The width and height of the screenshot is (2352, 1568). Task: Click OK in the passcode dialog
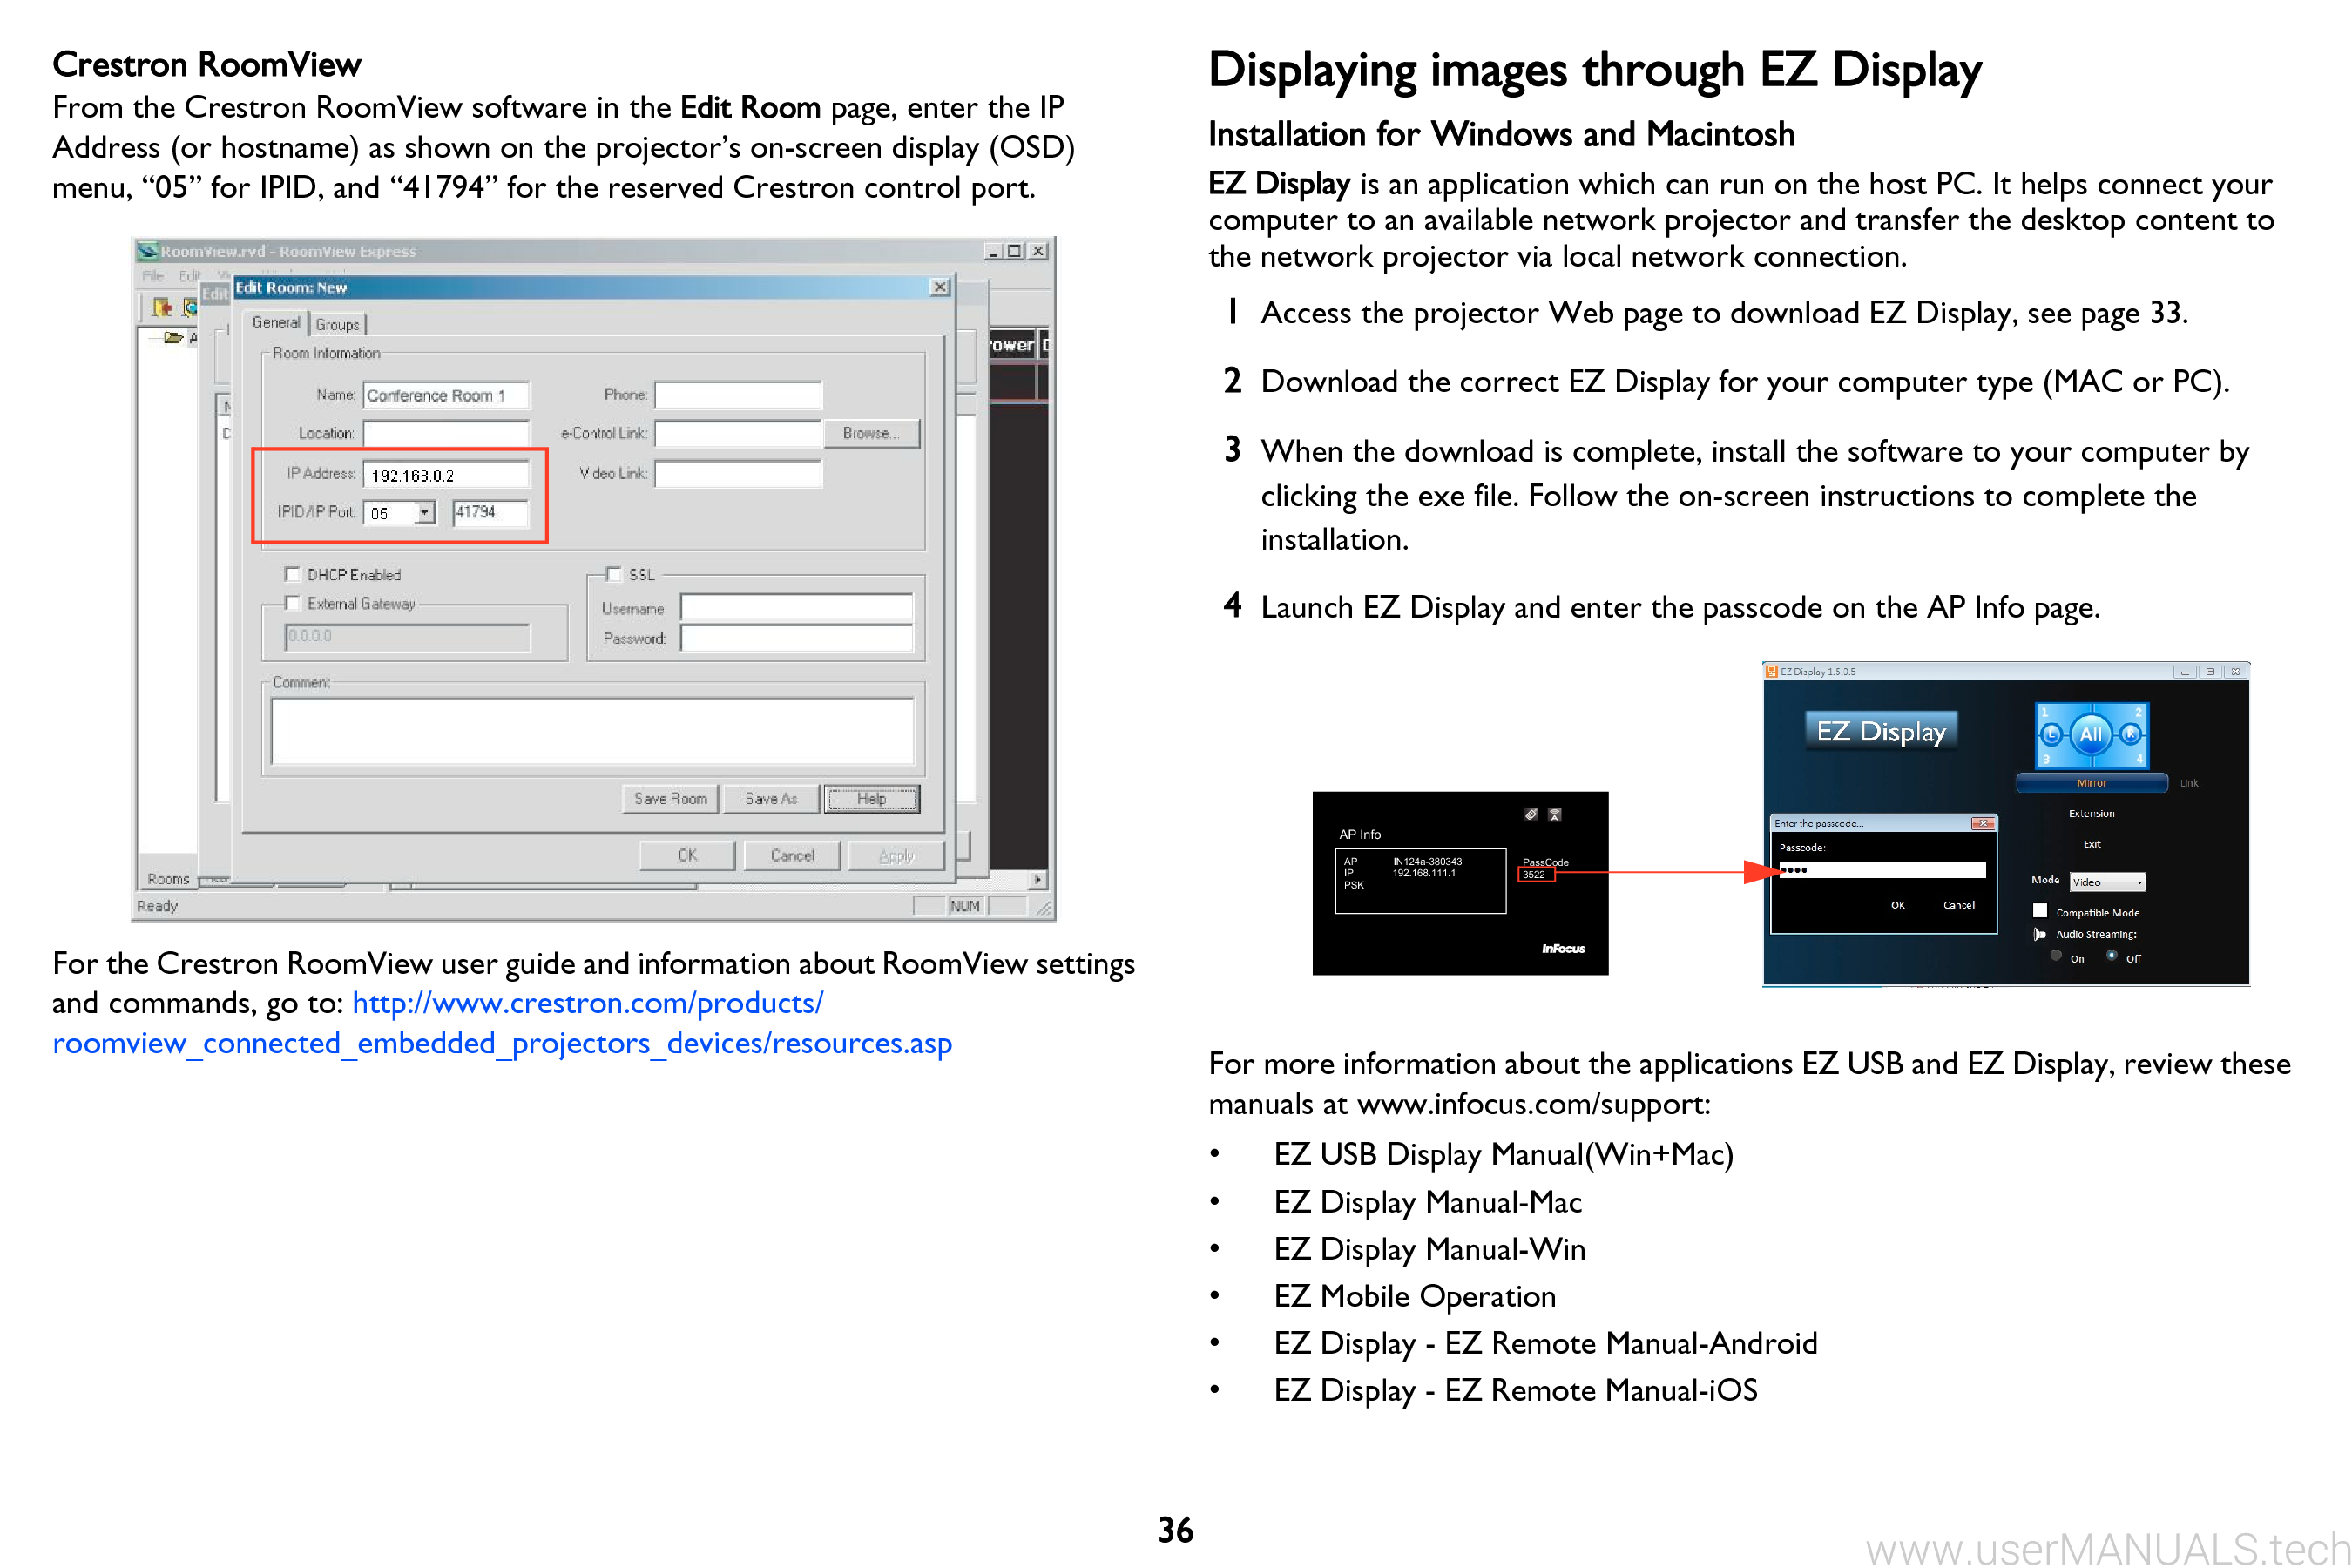[1898, 905]
